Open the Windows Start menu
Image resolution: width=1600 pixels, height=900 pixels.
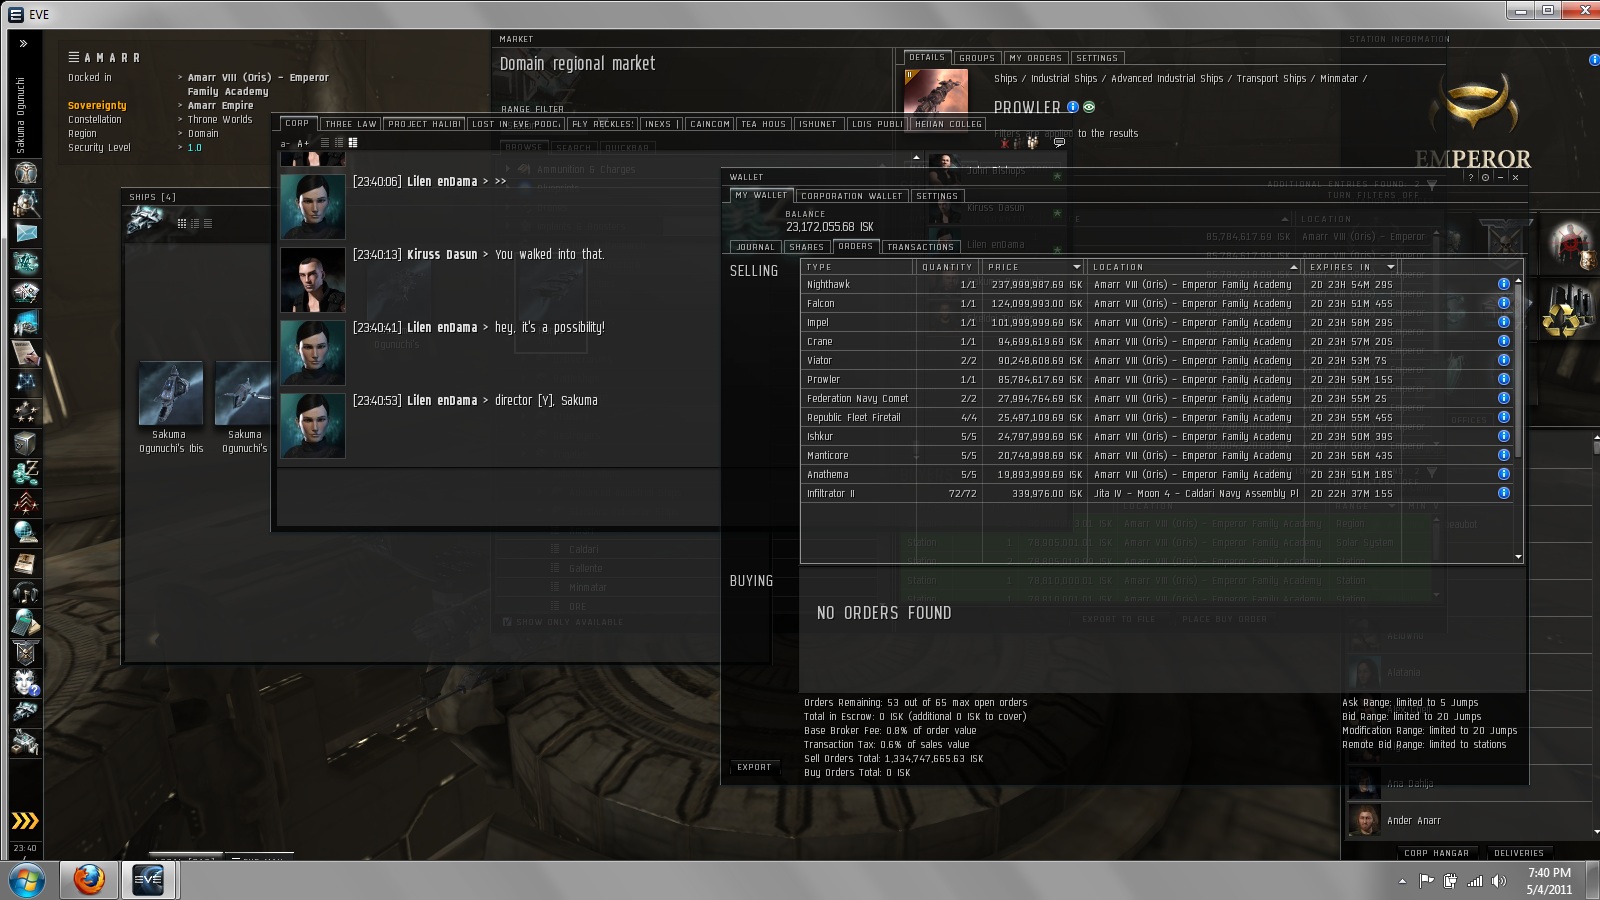[26, 881]
